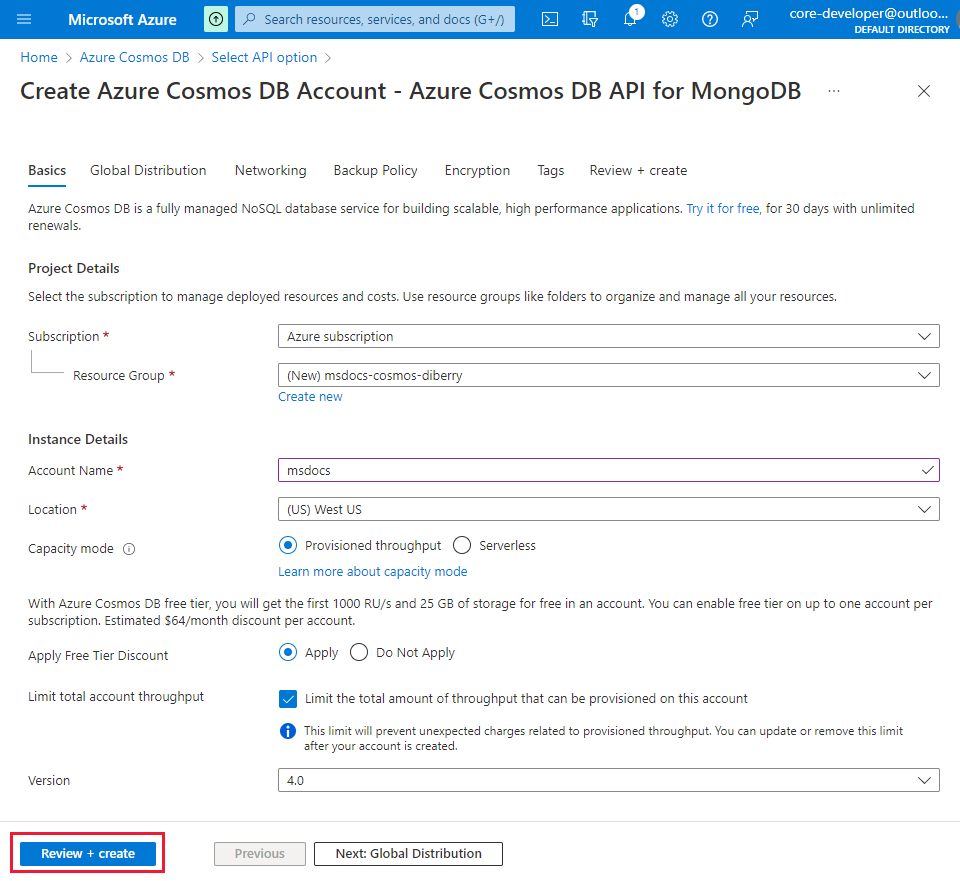Image resolution: width=960 pixels, height=881 pixels.
Task: Click the Review + create button
Action: [88, 854]
